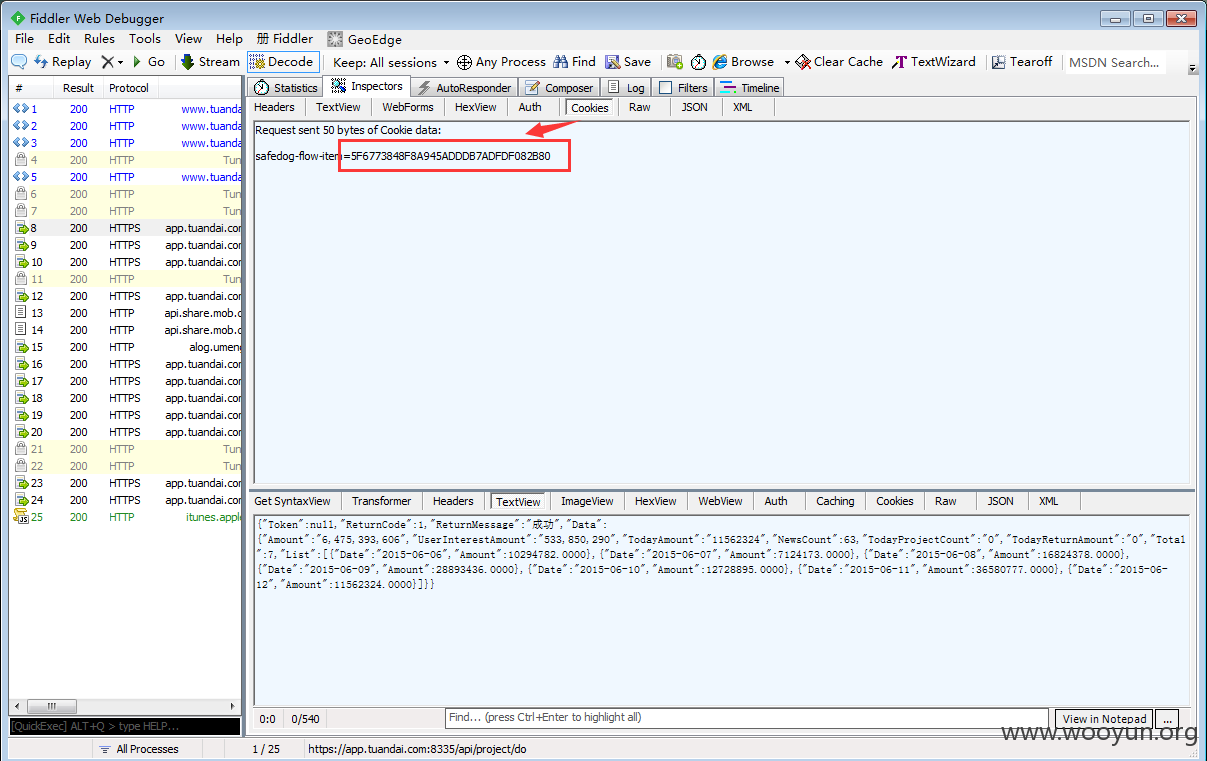Click the ellipsis button beside View in Notepad
Viewport: 1207px width, 761px height.
tap(1166, 719)
